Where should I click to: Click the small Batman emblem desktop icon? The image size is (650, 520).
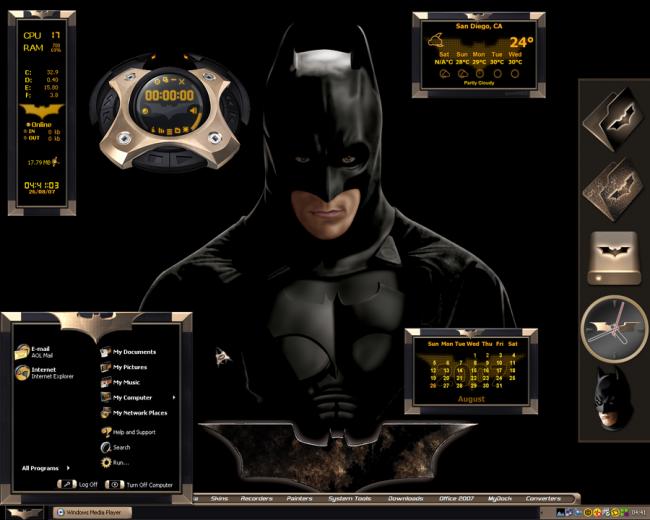point(223,357)
